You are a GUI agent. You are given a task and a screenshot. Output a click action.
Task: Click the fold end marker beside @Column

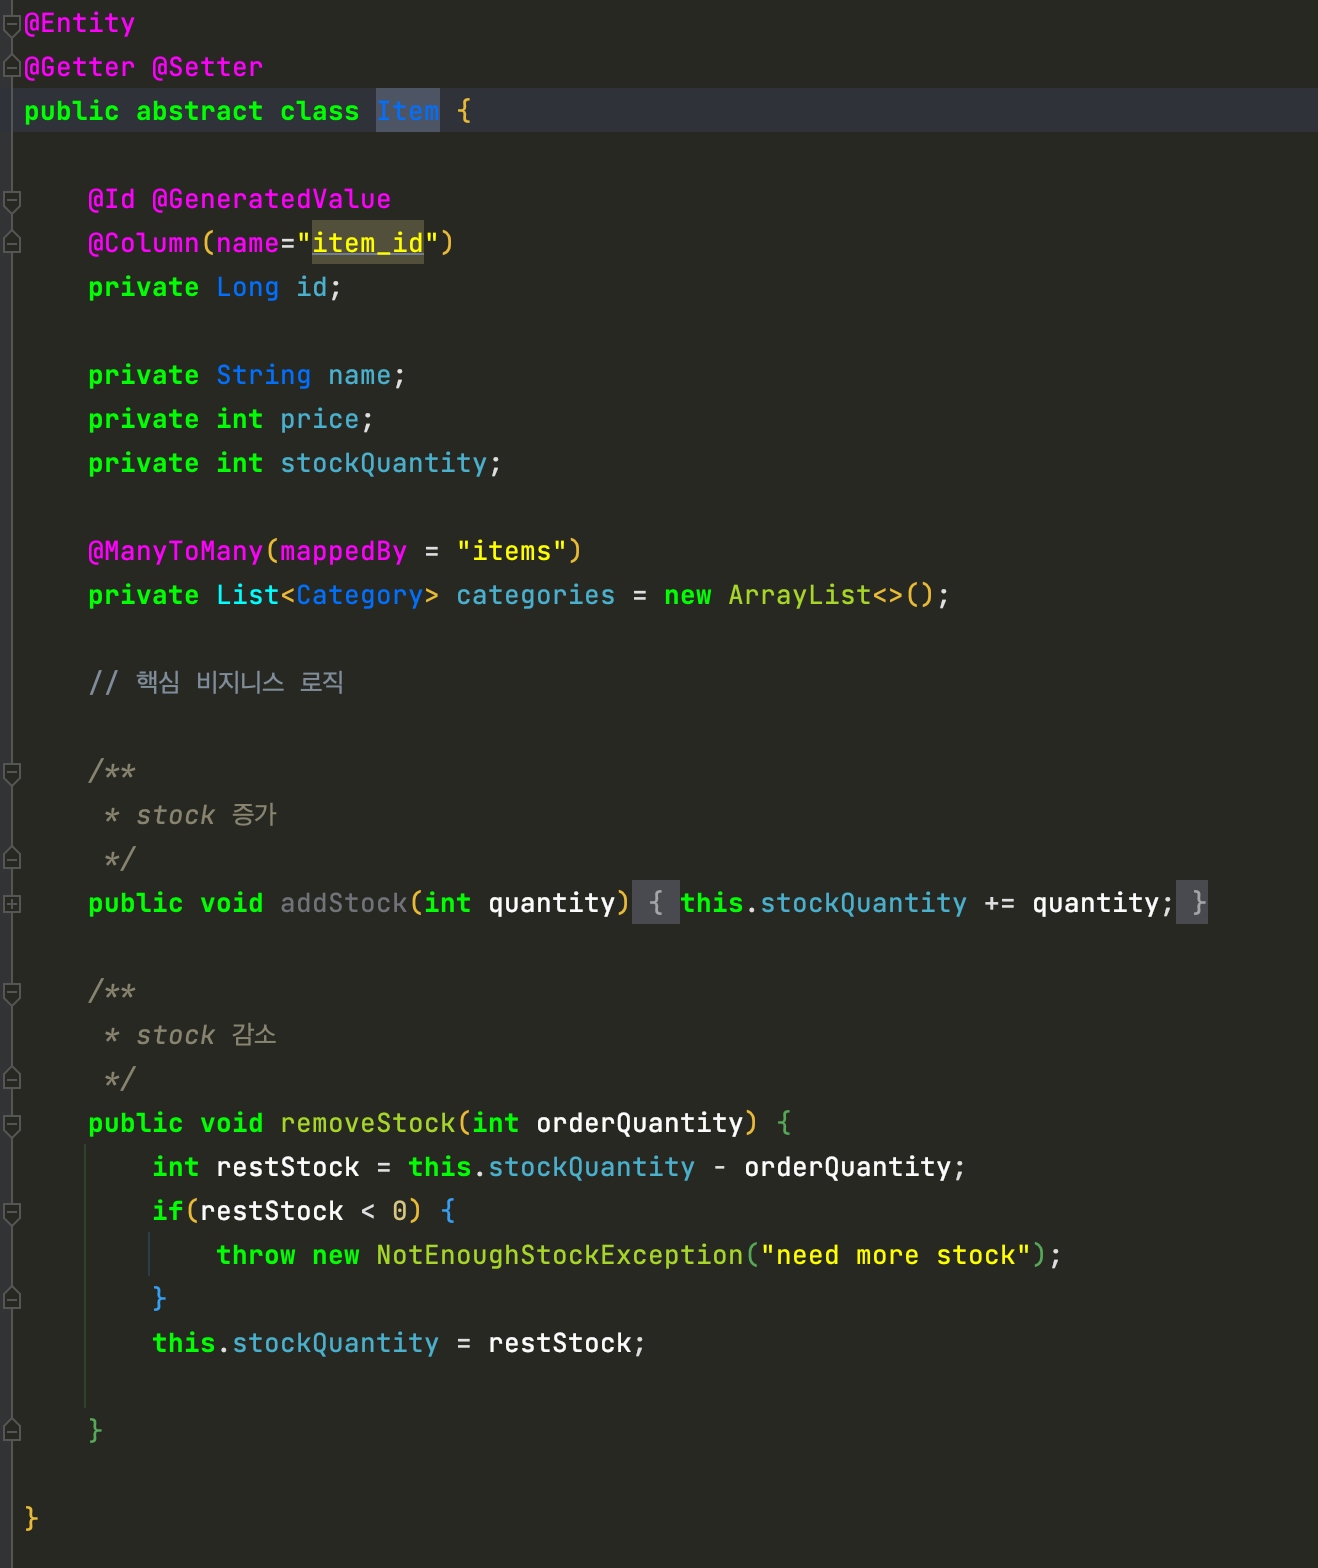coord(12,243)
